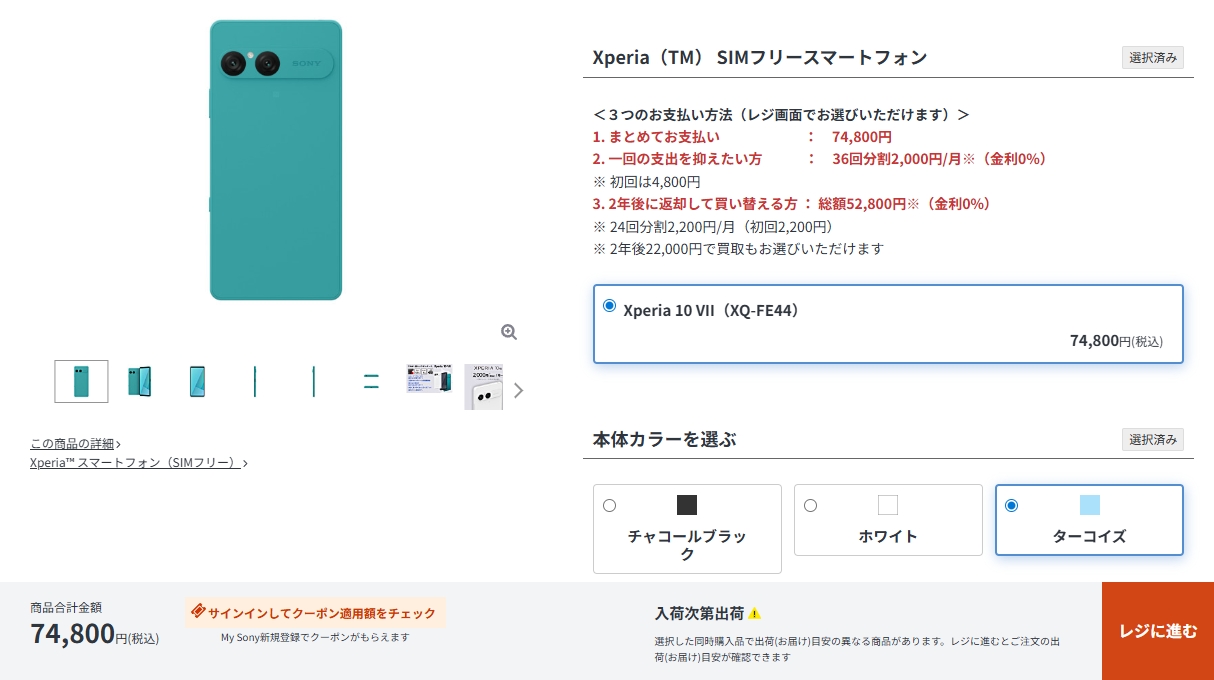
Task: Collapse the 本体カラーを選ぶ section header
Action: 887,440
